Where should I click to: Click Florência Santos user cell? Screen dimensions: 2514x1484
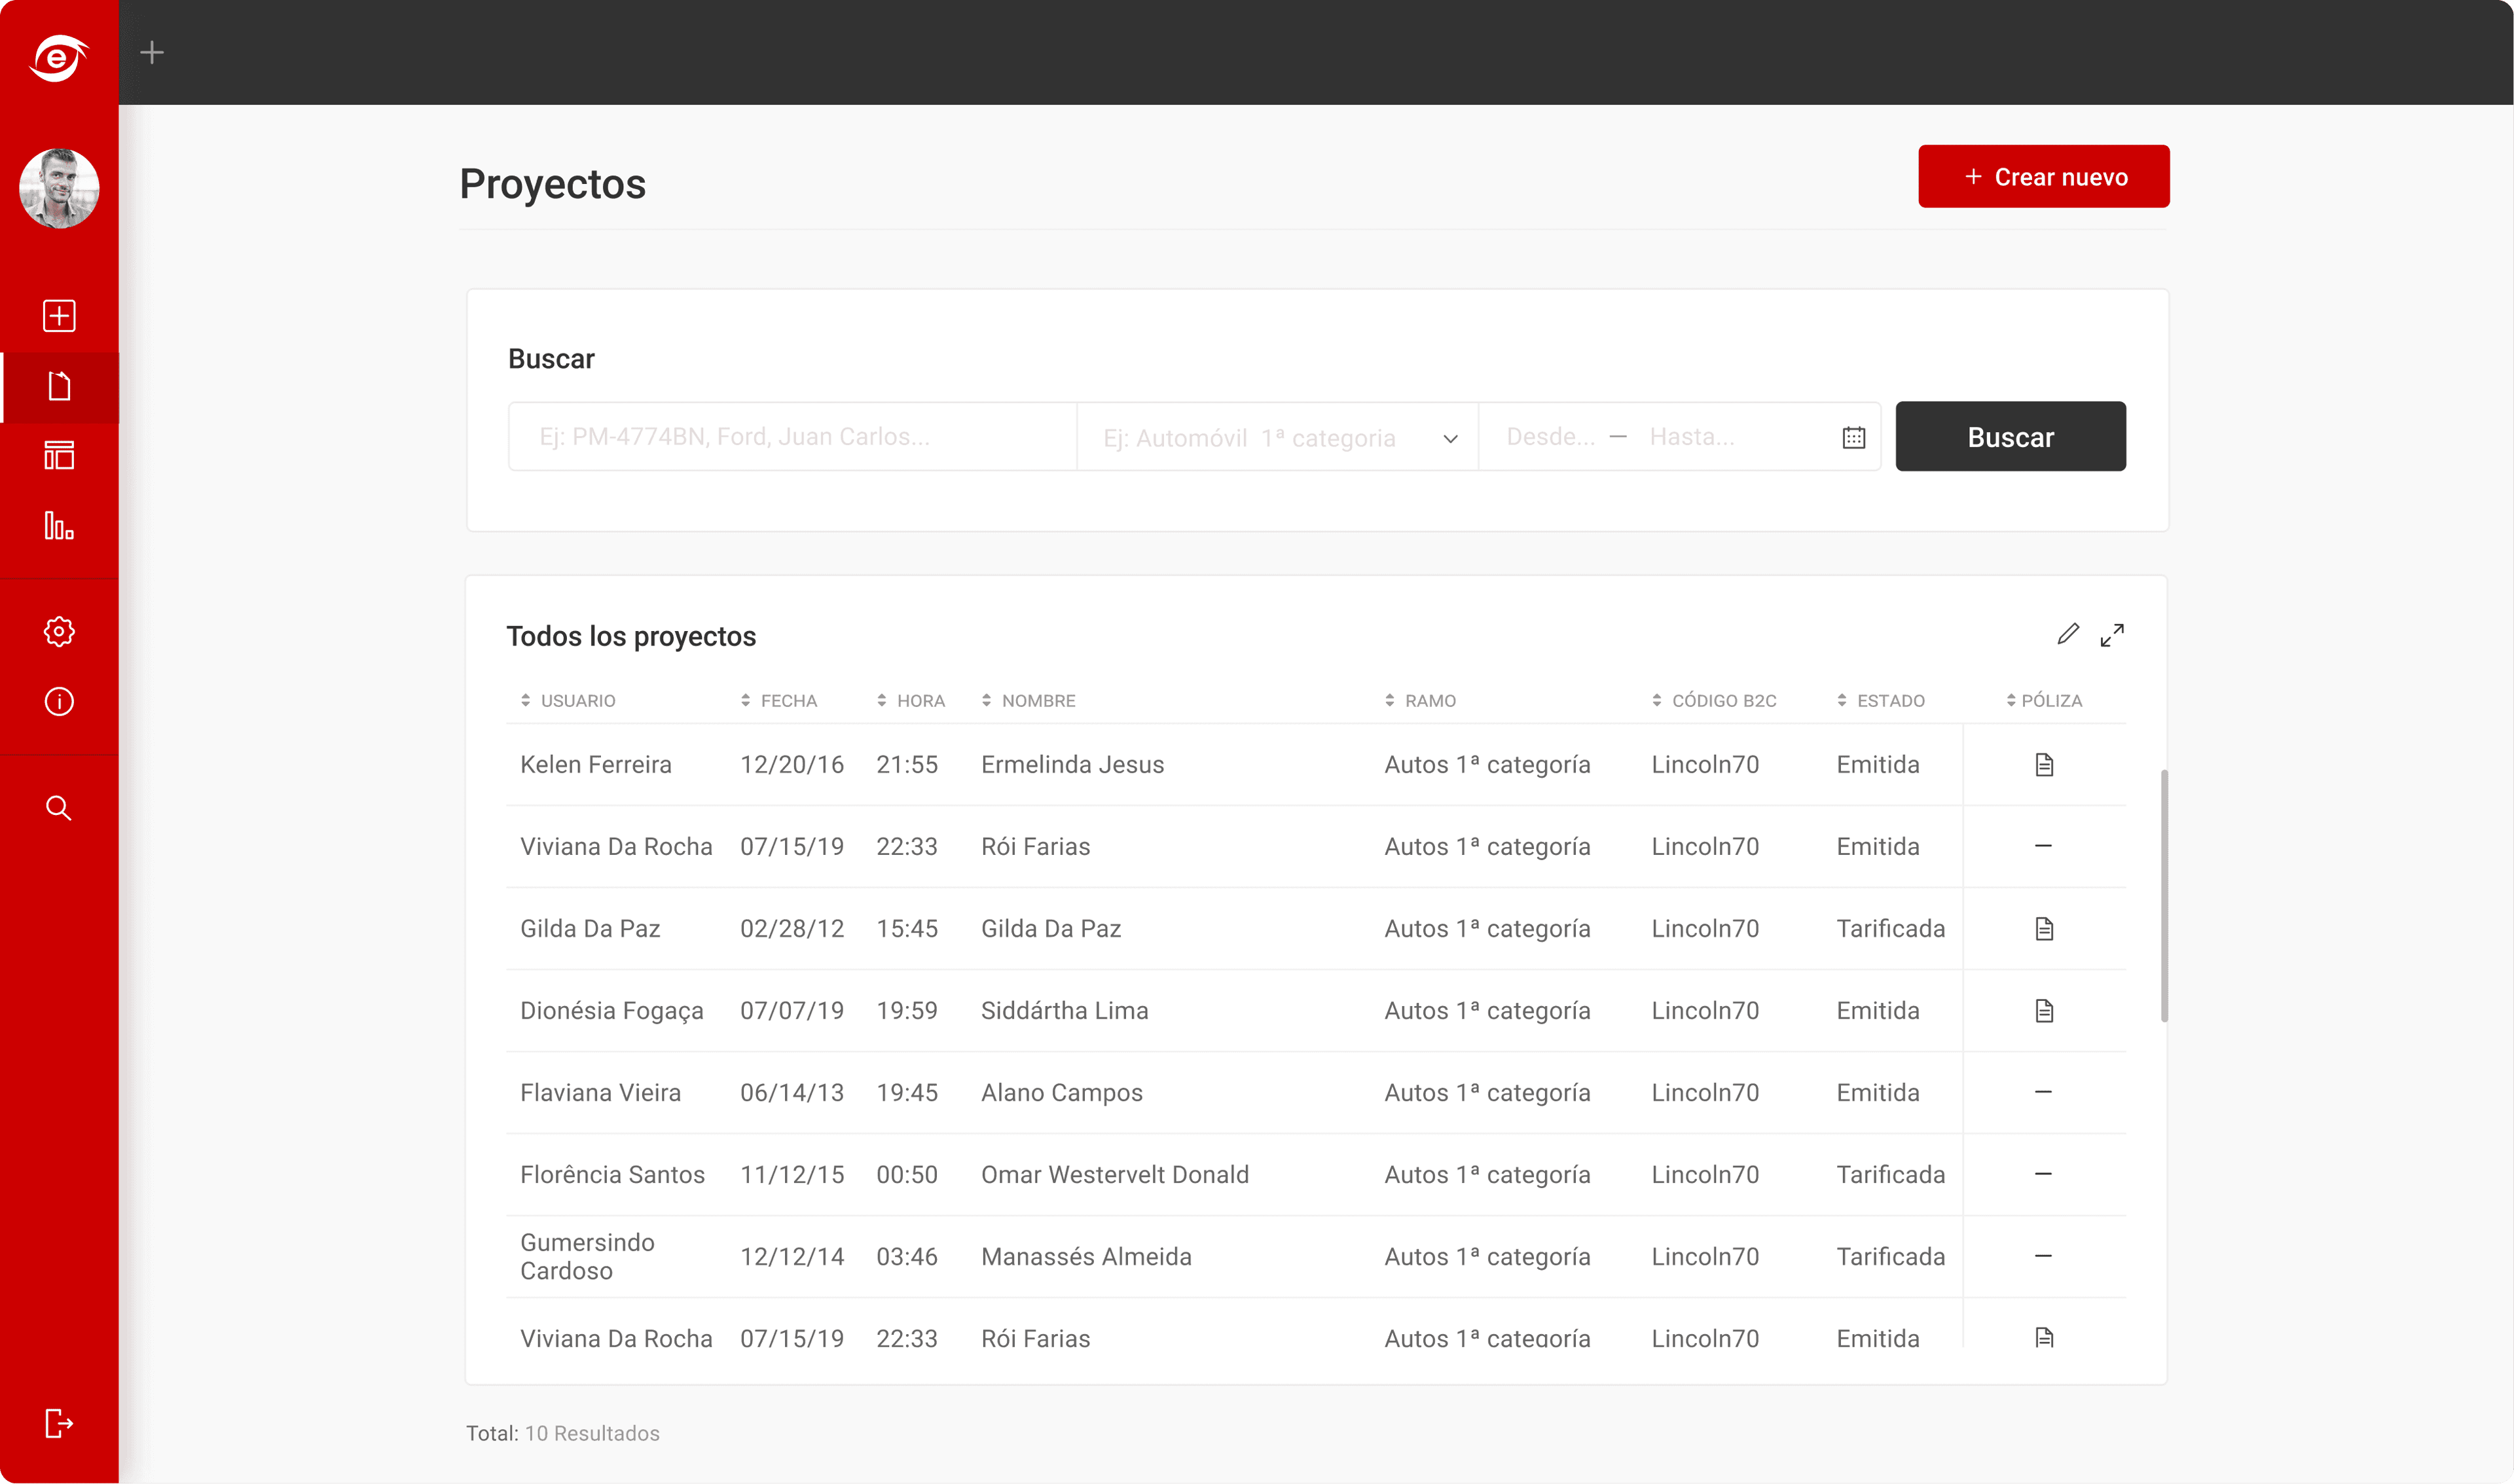point(612,1175)
